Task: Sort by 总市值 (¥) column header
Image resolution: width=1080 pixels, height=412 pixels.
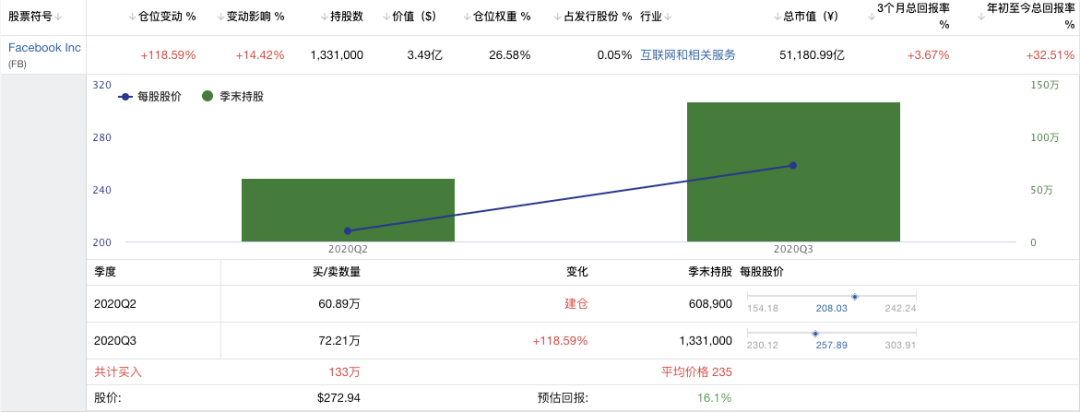Action: coord(806,17)
